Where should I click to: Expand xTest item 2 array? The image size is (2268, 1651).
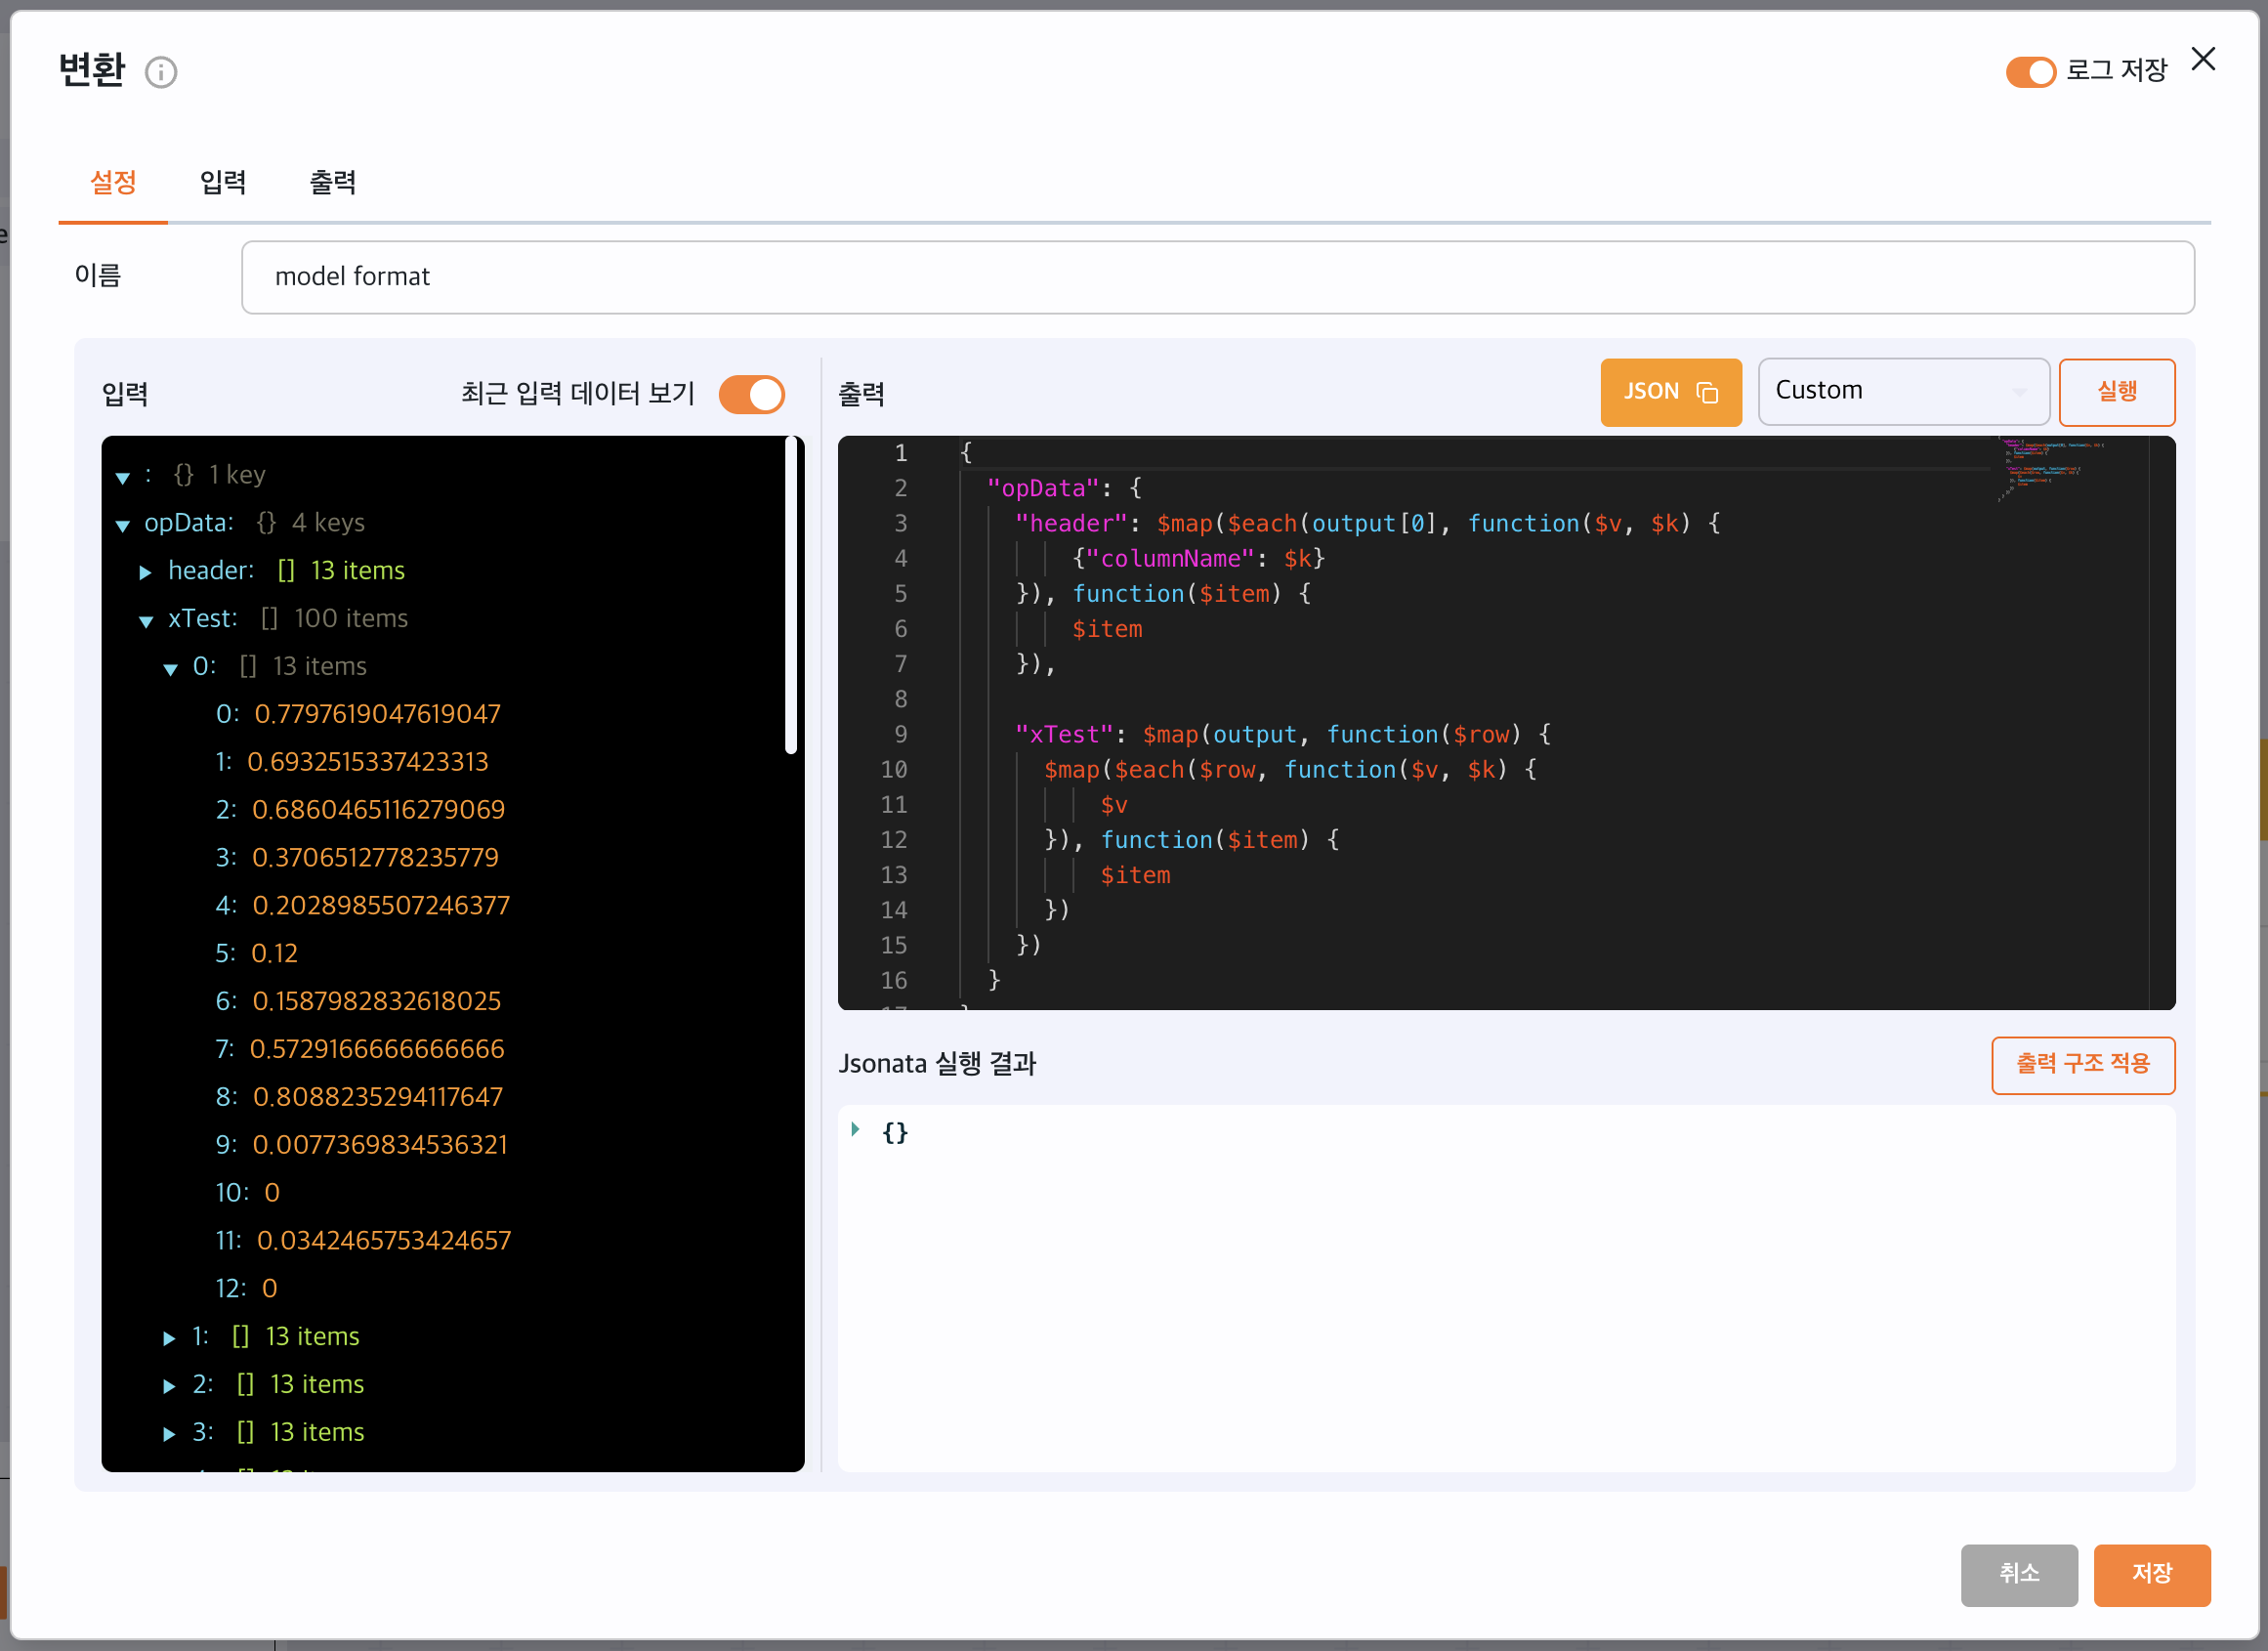pos(170,1386)
